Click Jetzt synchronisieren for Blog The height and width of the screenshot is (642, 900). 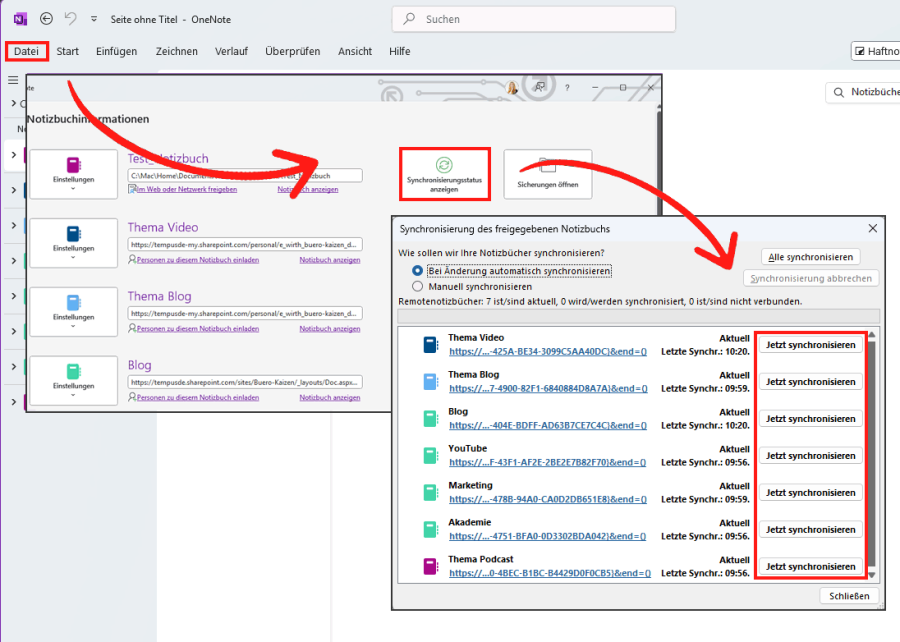tap(810, 419)
